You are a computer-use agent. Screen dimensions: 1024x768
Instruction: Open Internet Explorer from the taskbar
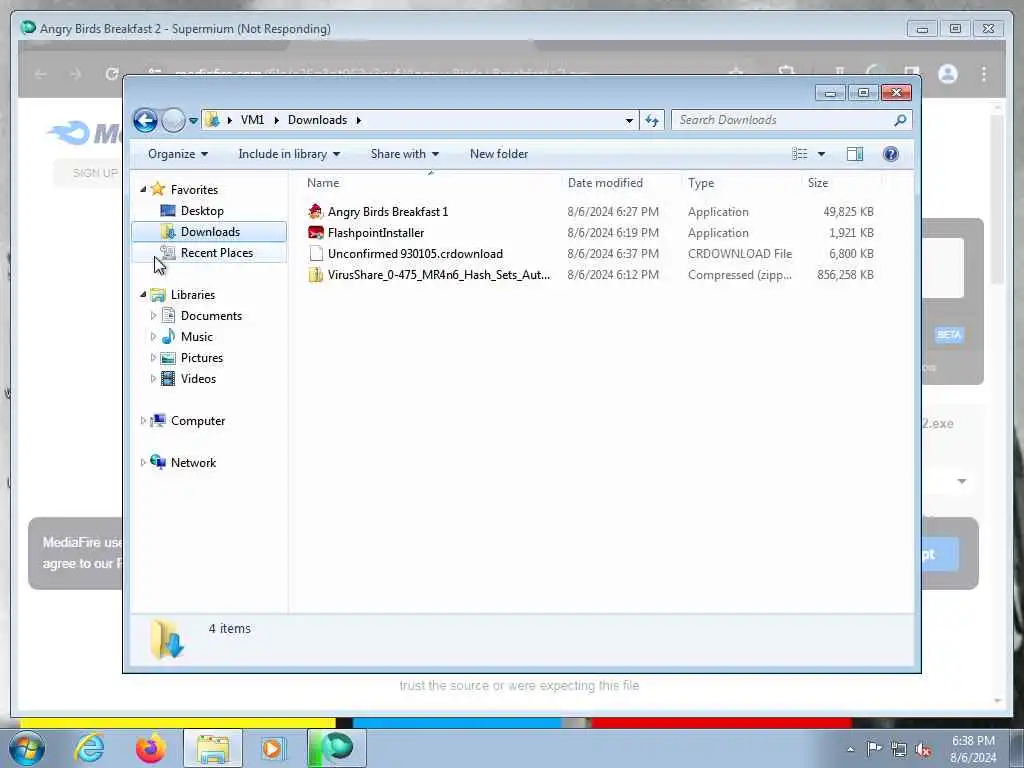pos(89,748)
